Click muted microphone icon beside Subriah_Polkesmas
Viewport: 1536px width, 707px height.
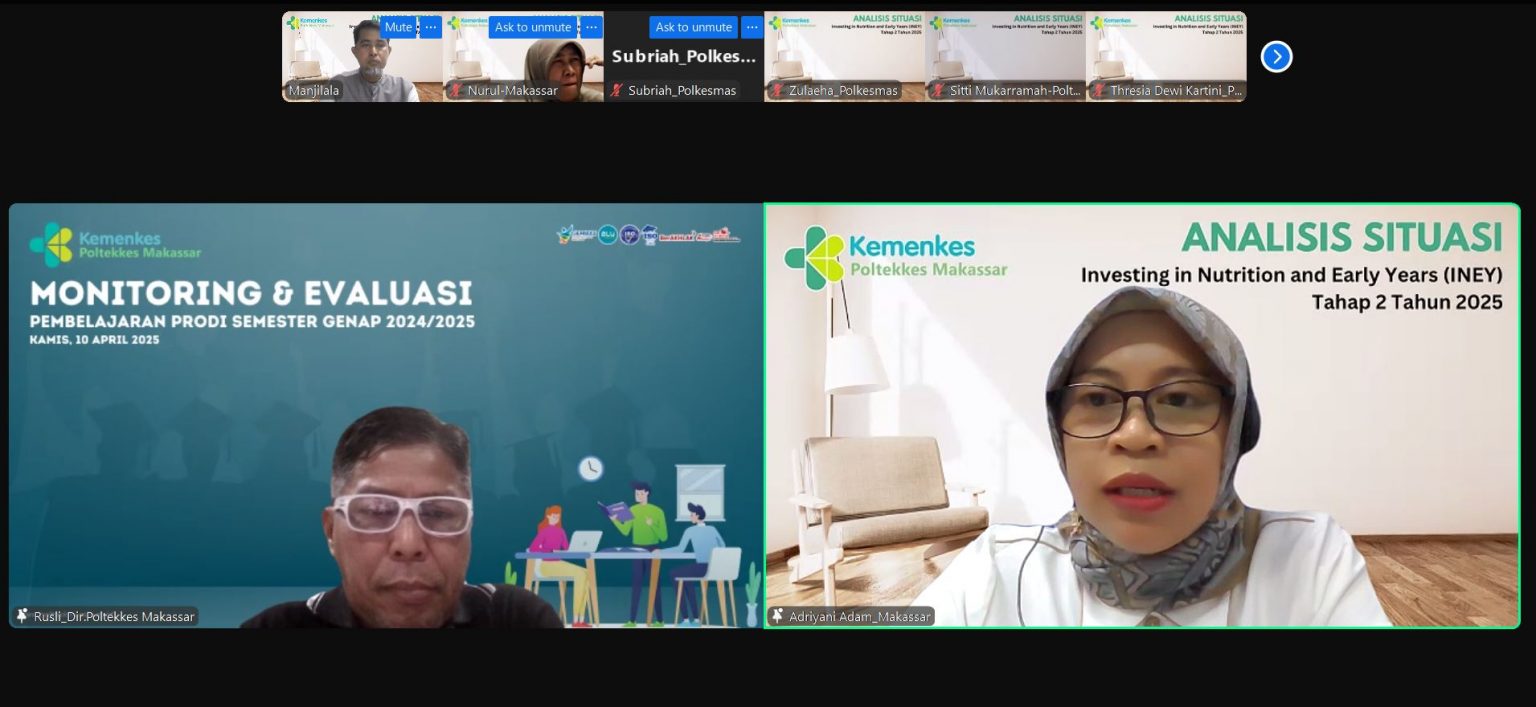coord(617,91)
